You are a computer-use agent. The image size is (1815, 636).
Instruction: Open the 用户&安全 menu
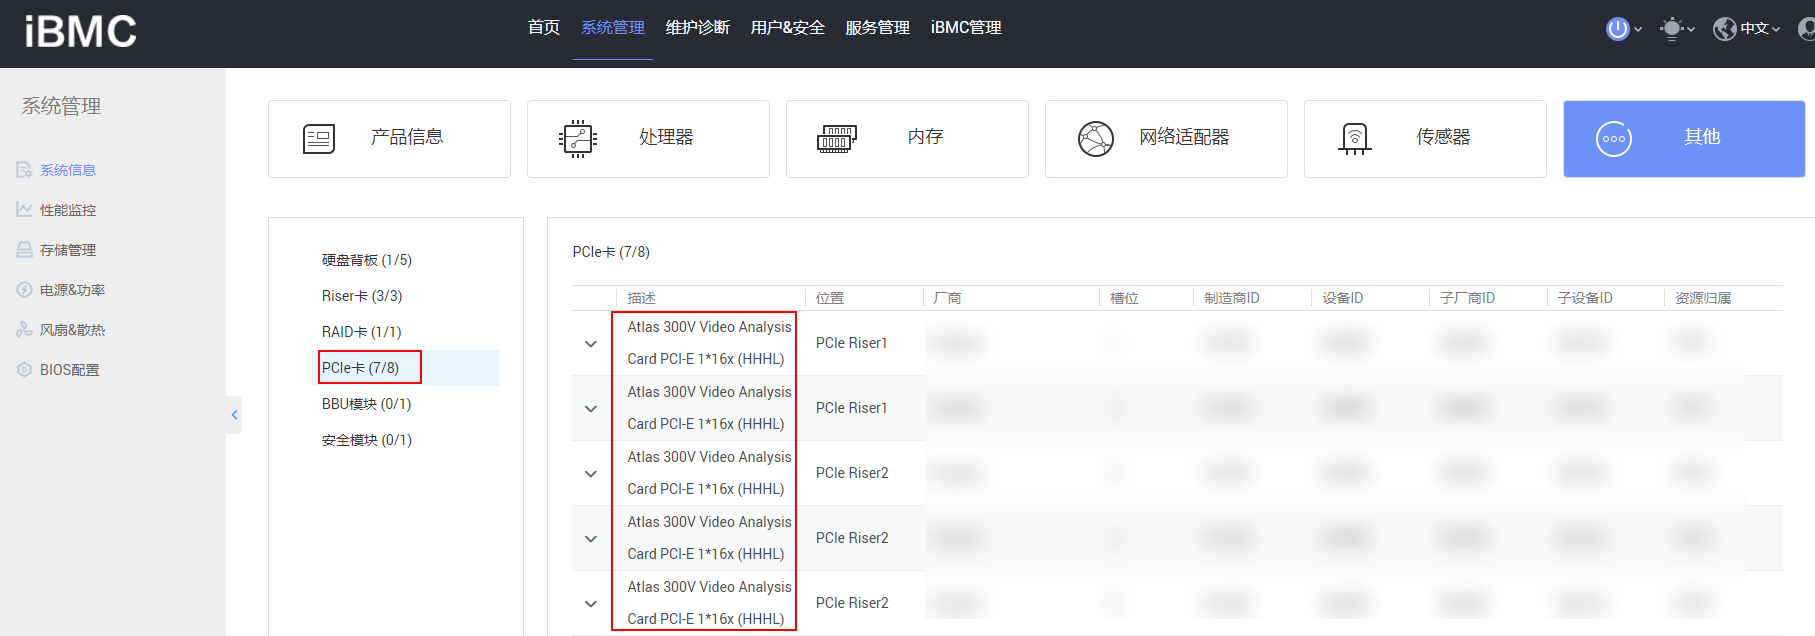[x=788, y=28]
